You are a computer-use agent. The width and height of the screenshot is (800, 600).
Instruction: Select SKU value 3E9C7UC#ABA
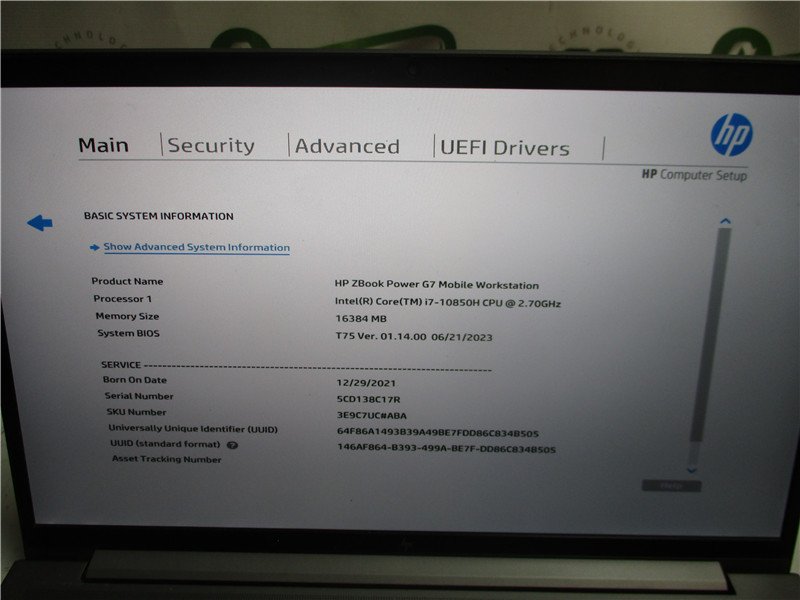[372, 415]
